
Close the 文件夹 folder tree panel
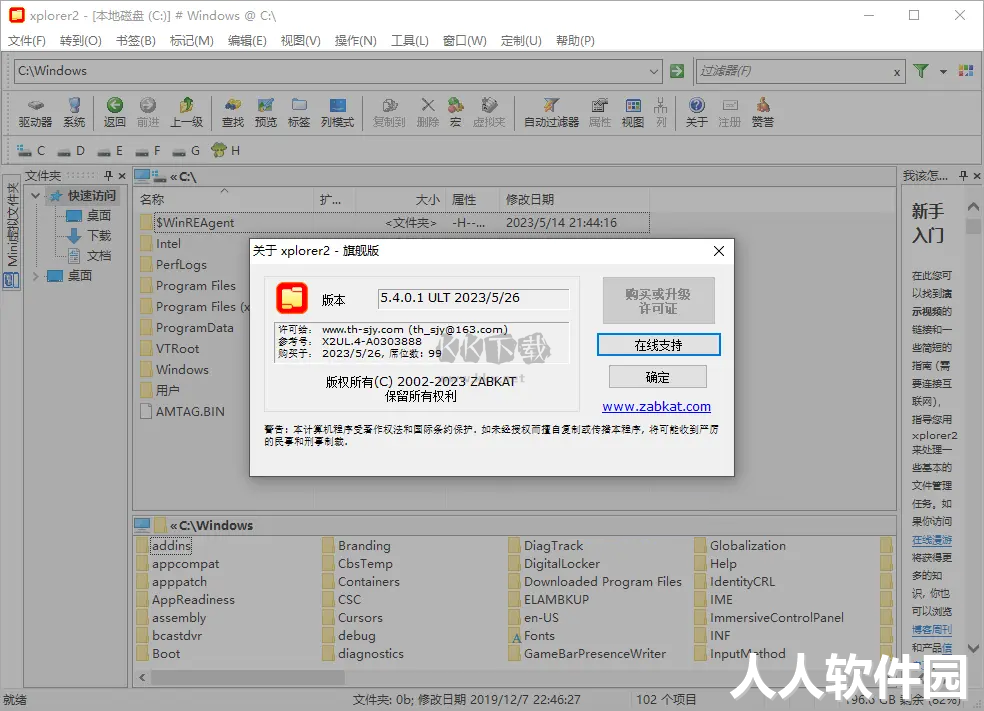click(x=122, y=176)
